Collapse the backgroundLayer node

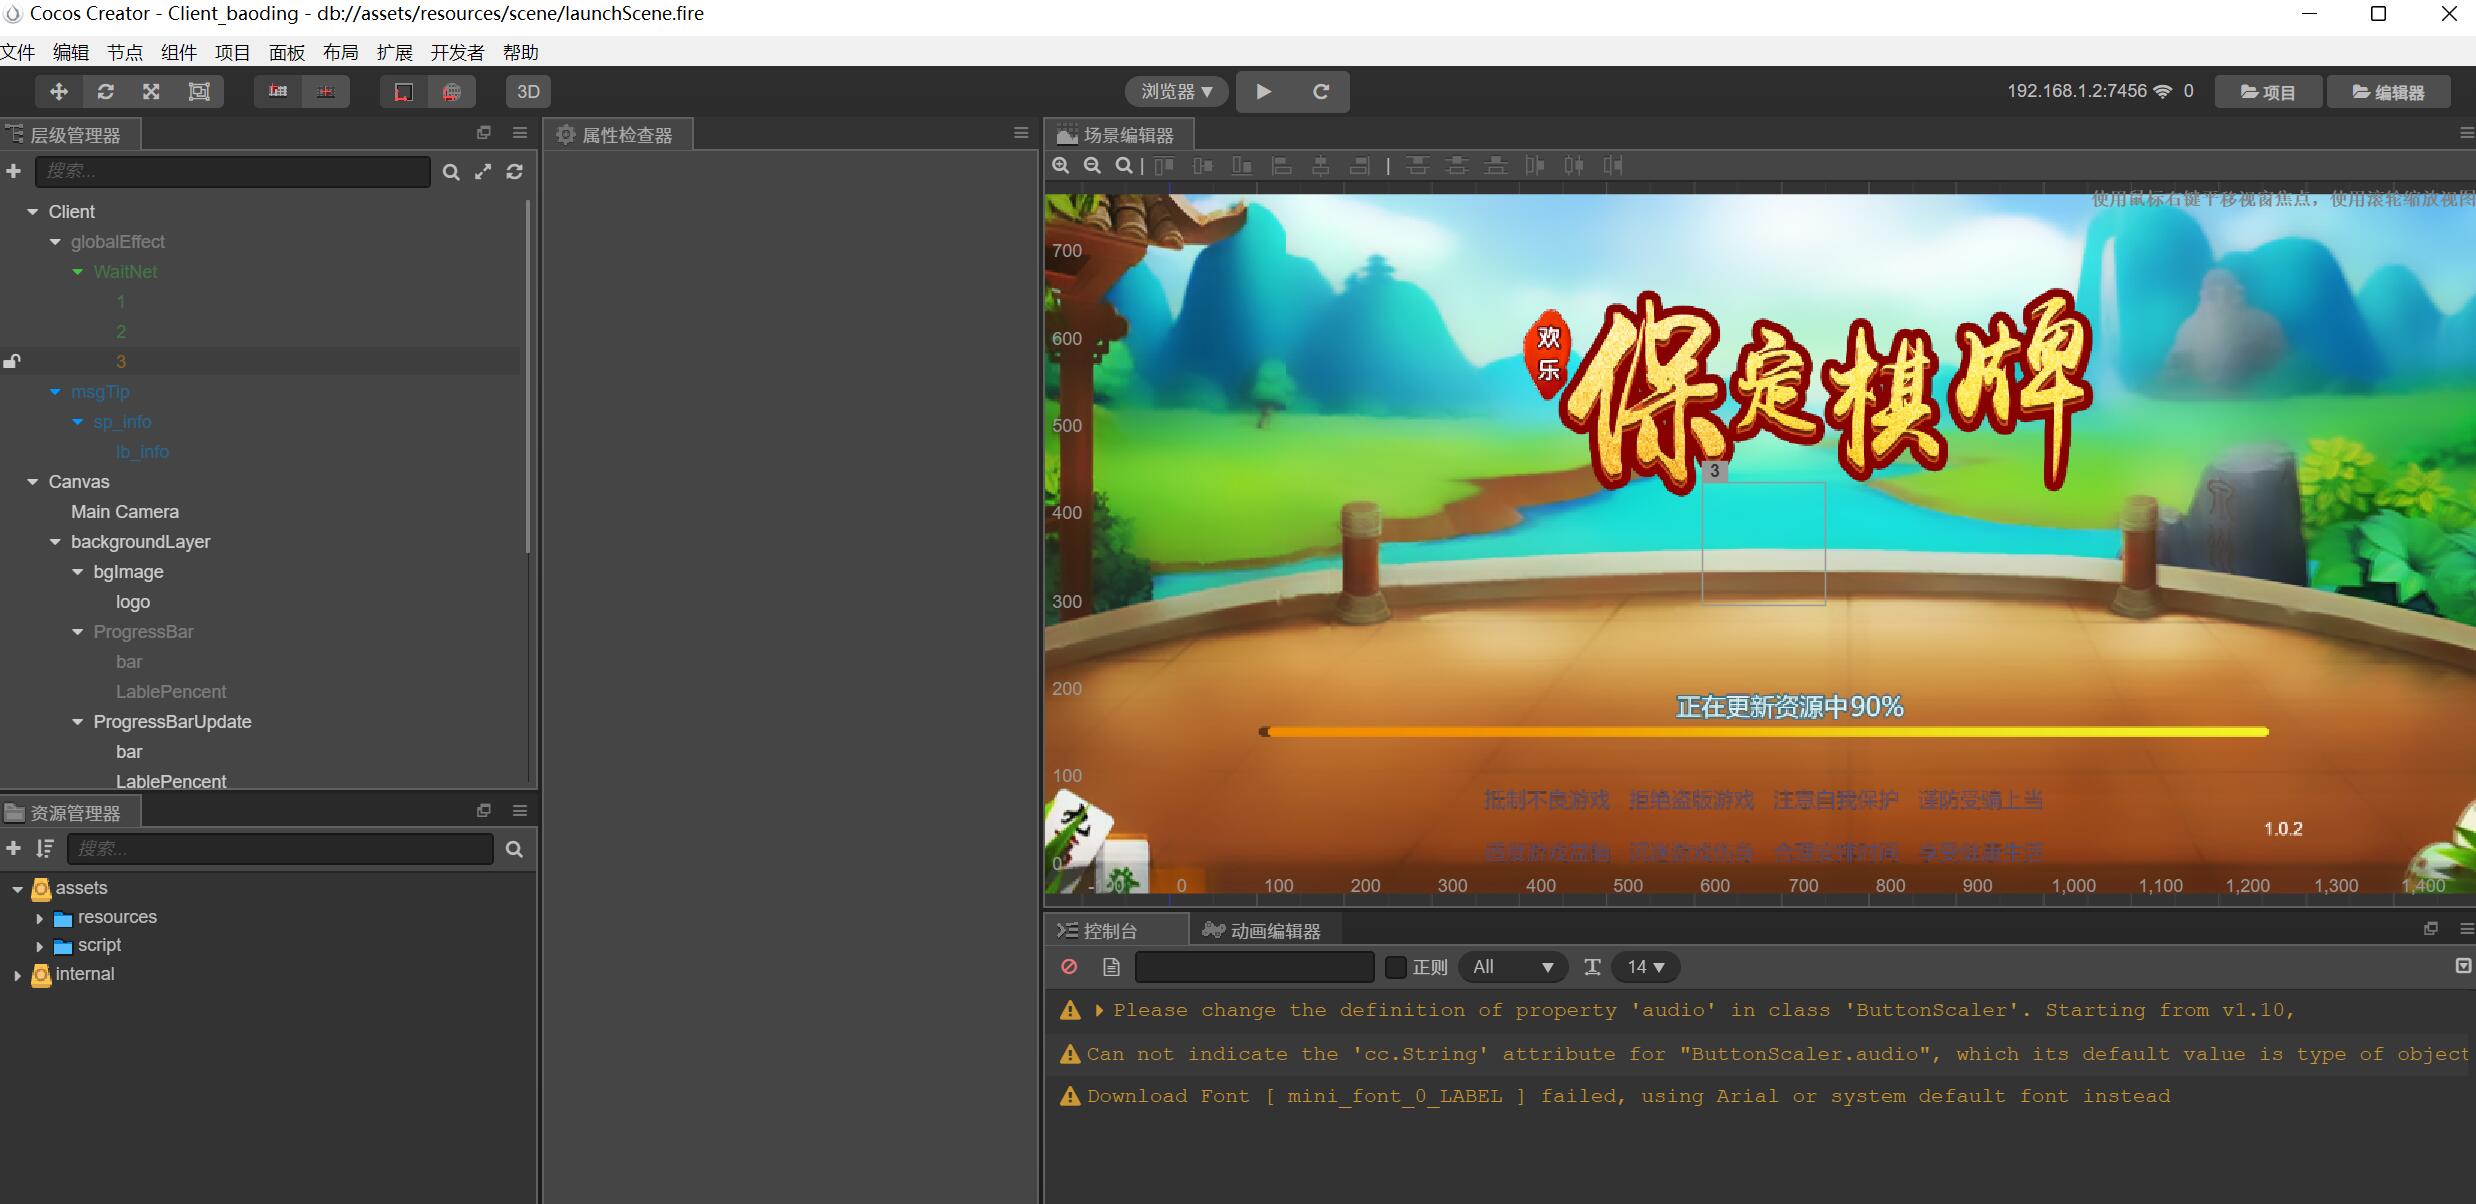coord(55,542)
